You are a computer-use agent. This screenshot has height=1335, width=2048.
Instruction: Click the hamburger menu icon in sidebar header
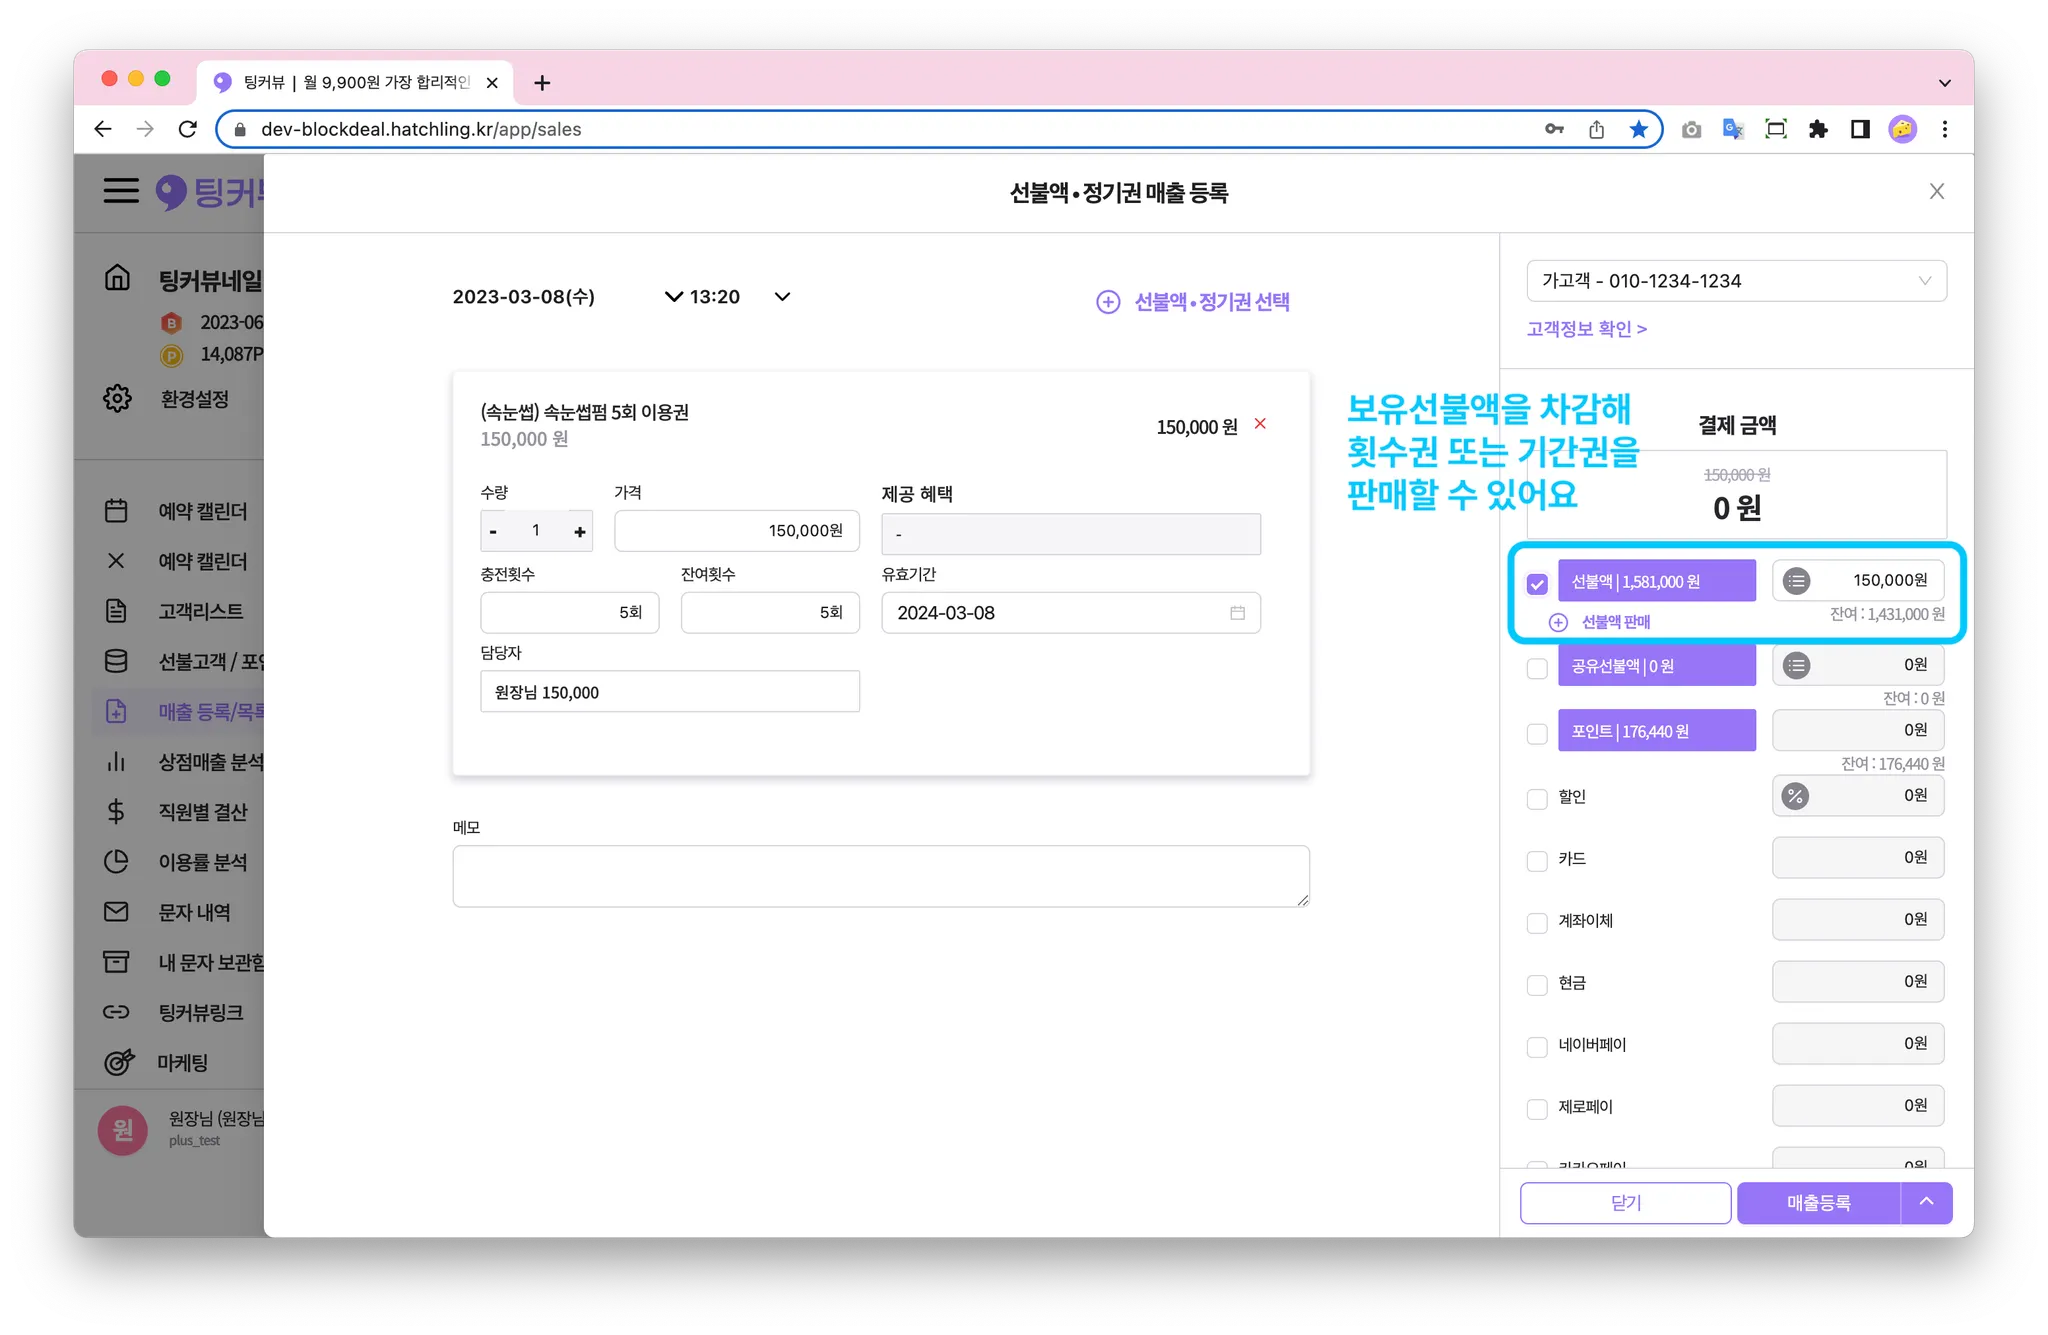coord(121,190)
